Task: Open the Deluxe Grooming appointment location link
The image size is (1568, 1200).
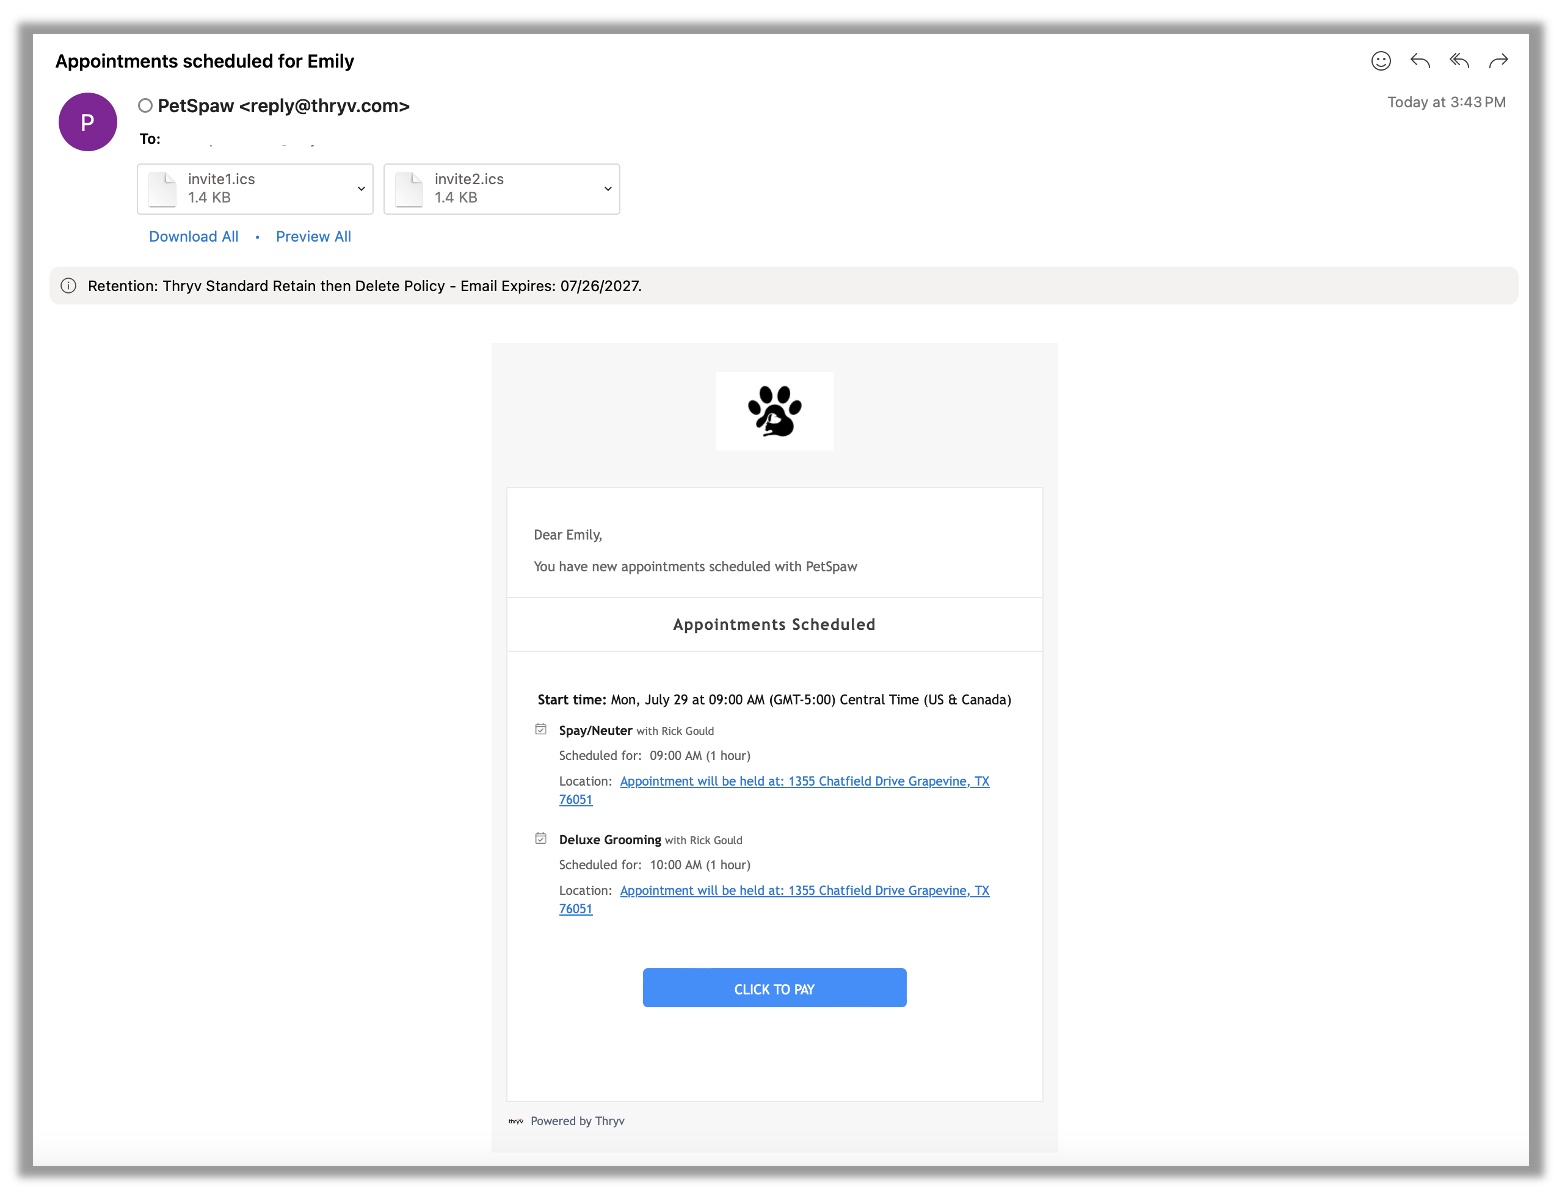Action: tap(804, 891)
